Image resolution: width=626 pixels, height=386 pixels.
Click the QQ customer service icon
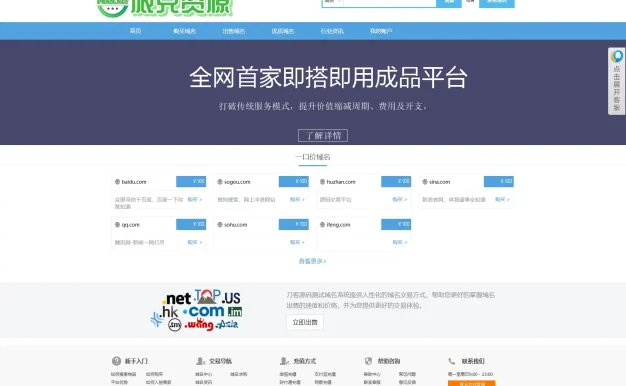pyautogui.click(x=617, y=56)
